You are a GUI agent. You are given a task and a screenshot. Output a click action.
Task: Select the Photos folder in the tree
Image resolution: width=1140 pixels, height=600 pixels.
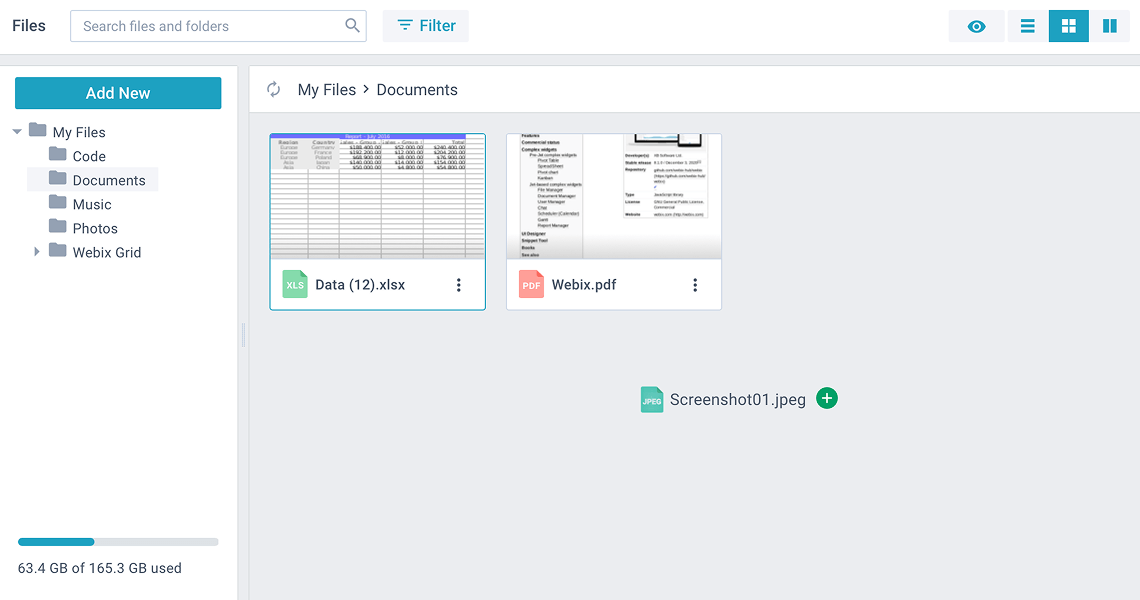coord(95,228)
